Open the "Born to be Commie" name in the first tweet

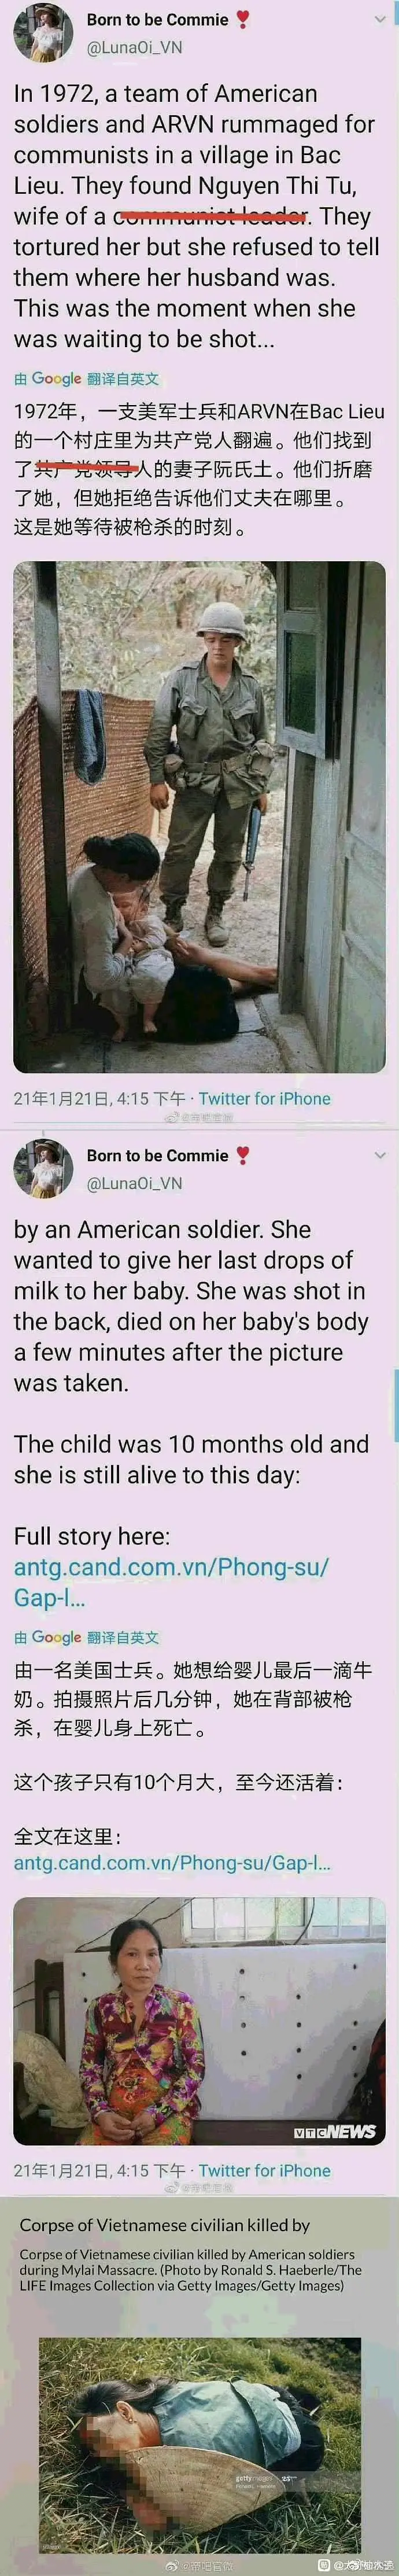tap(157, 20)
